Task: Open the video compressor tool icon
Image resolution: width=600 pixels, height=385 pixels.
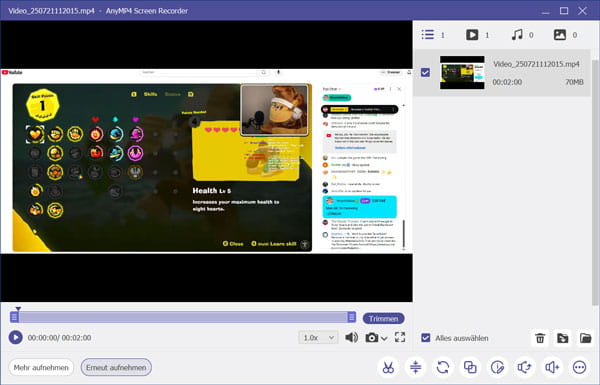Action: coord(415,367)
